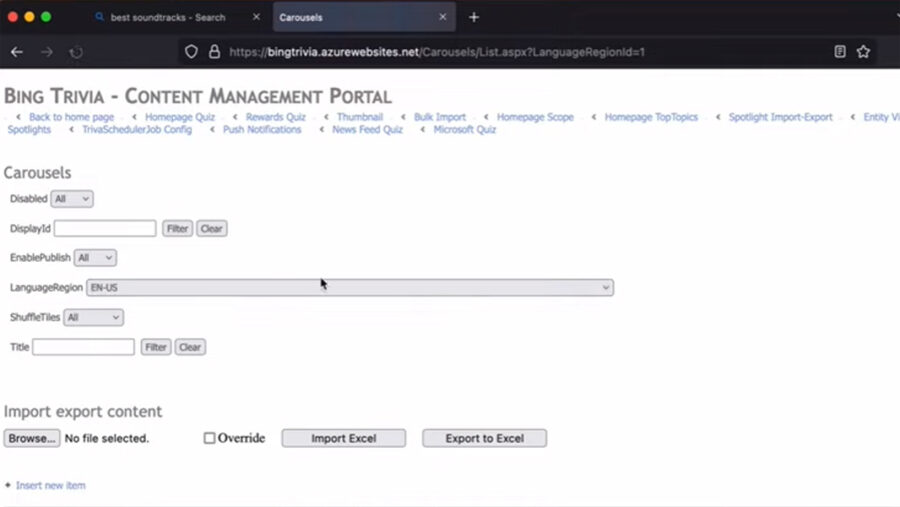Click the padlock site security icon

[x=214, y=52]
